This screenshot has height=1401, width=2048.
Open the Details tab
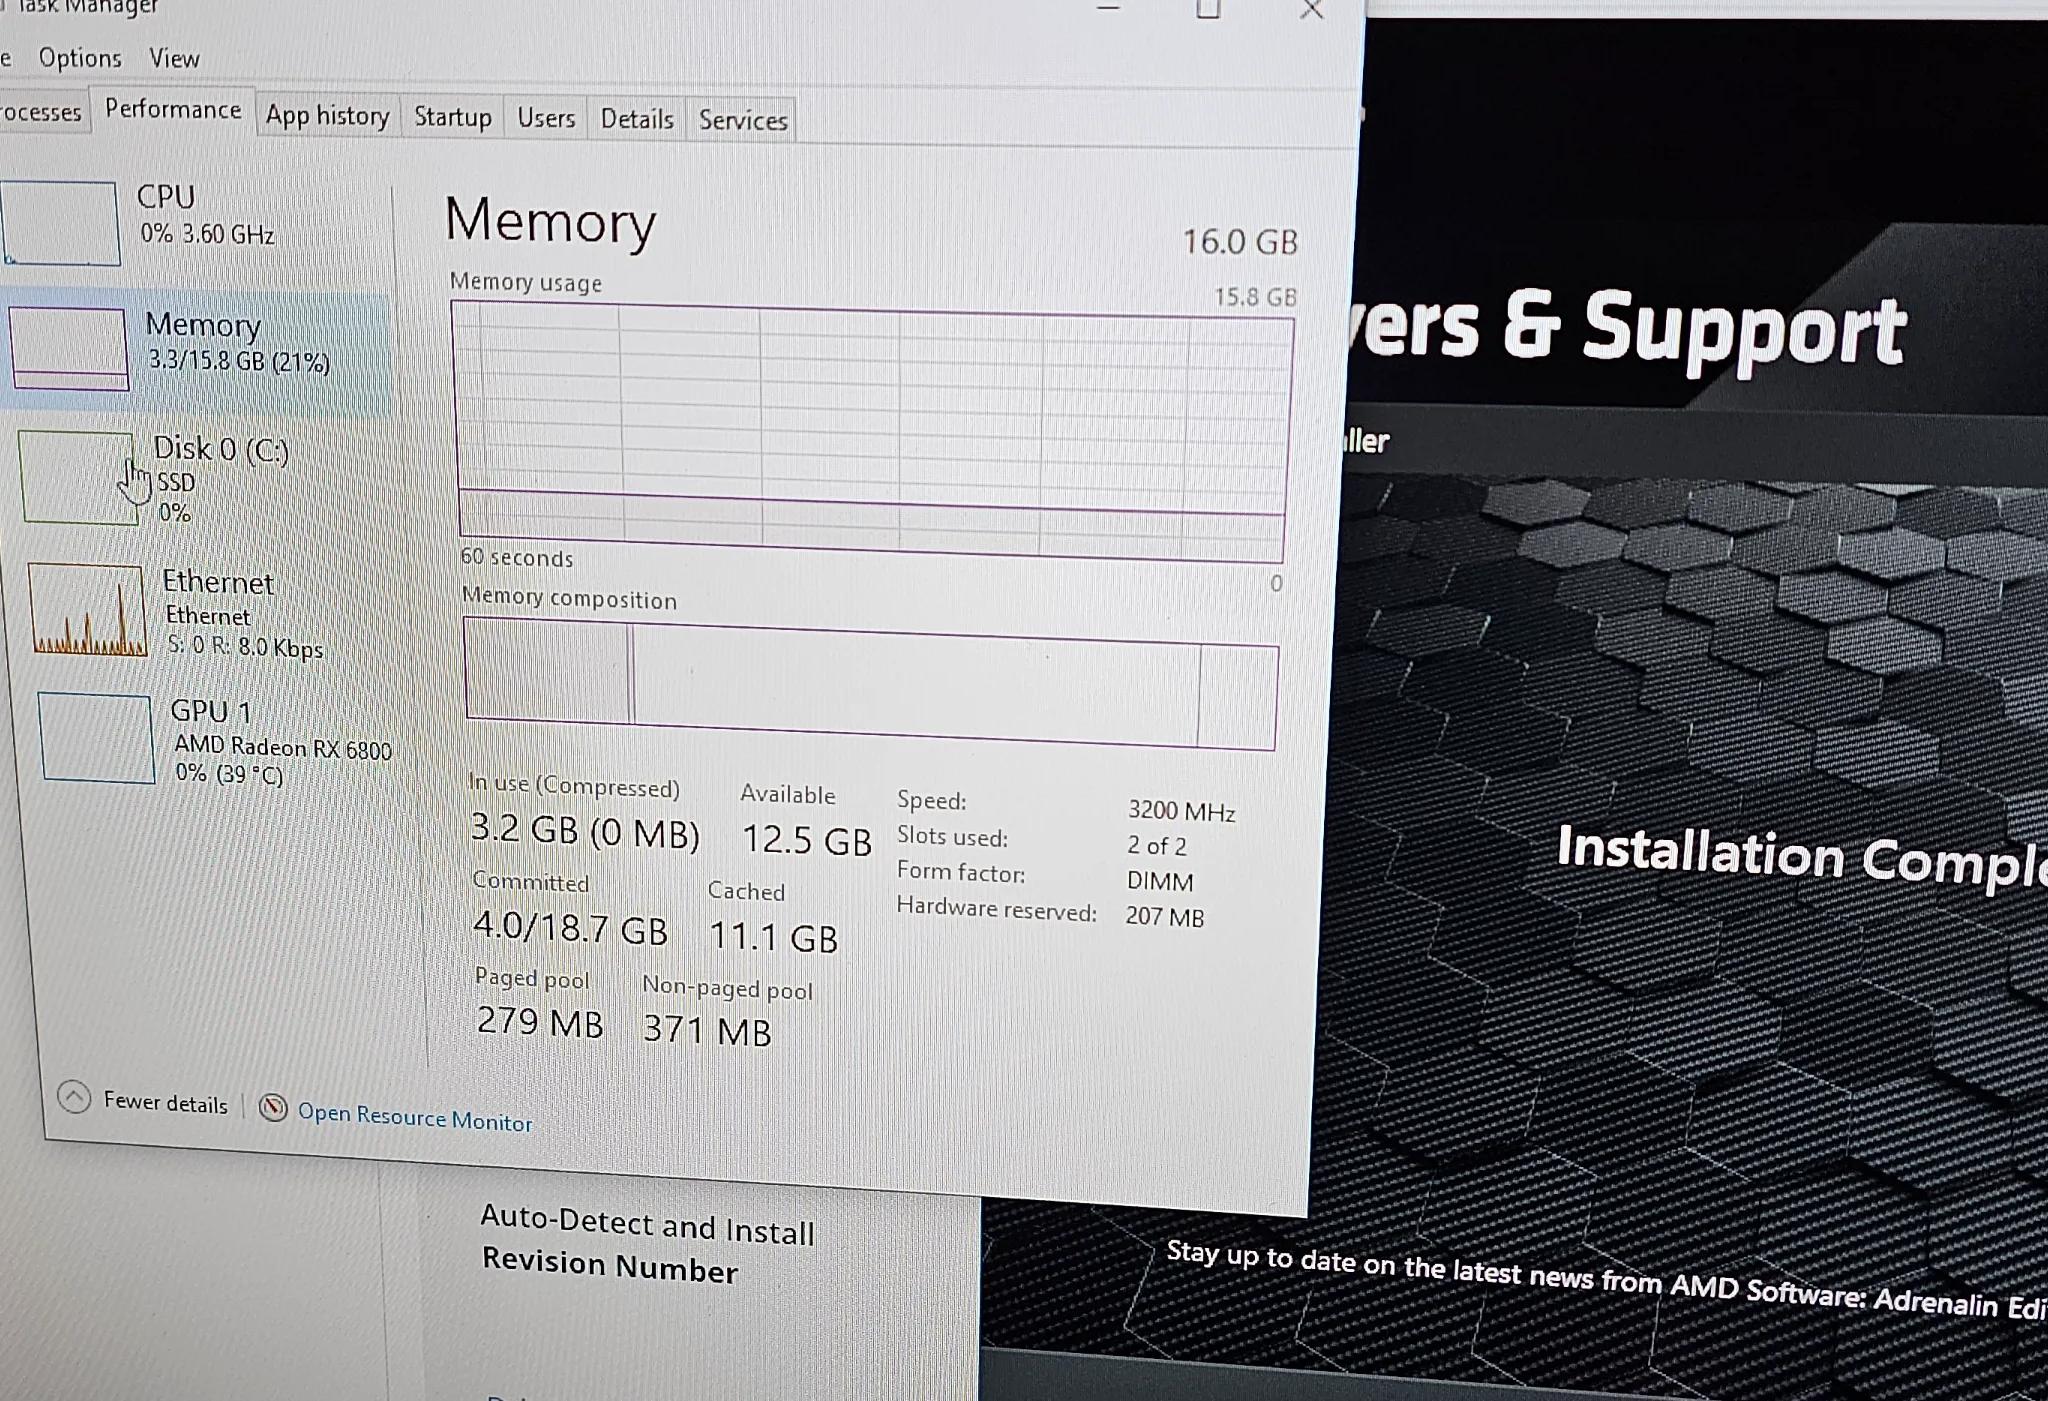636,120
